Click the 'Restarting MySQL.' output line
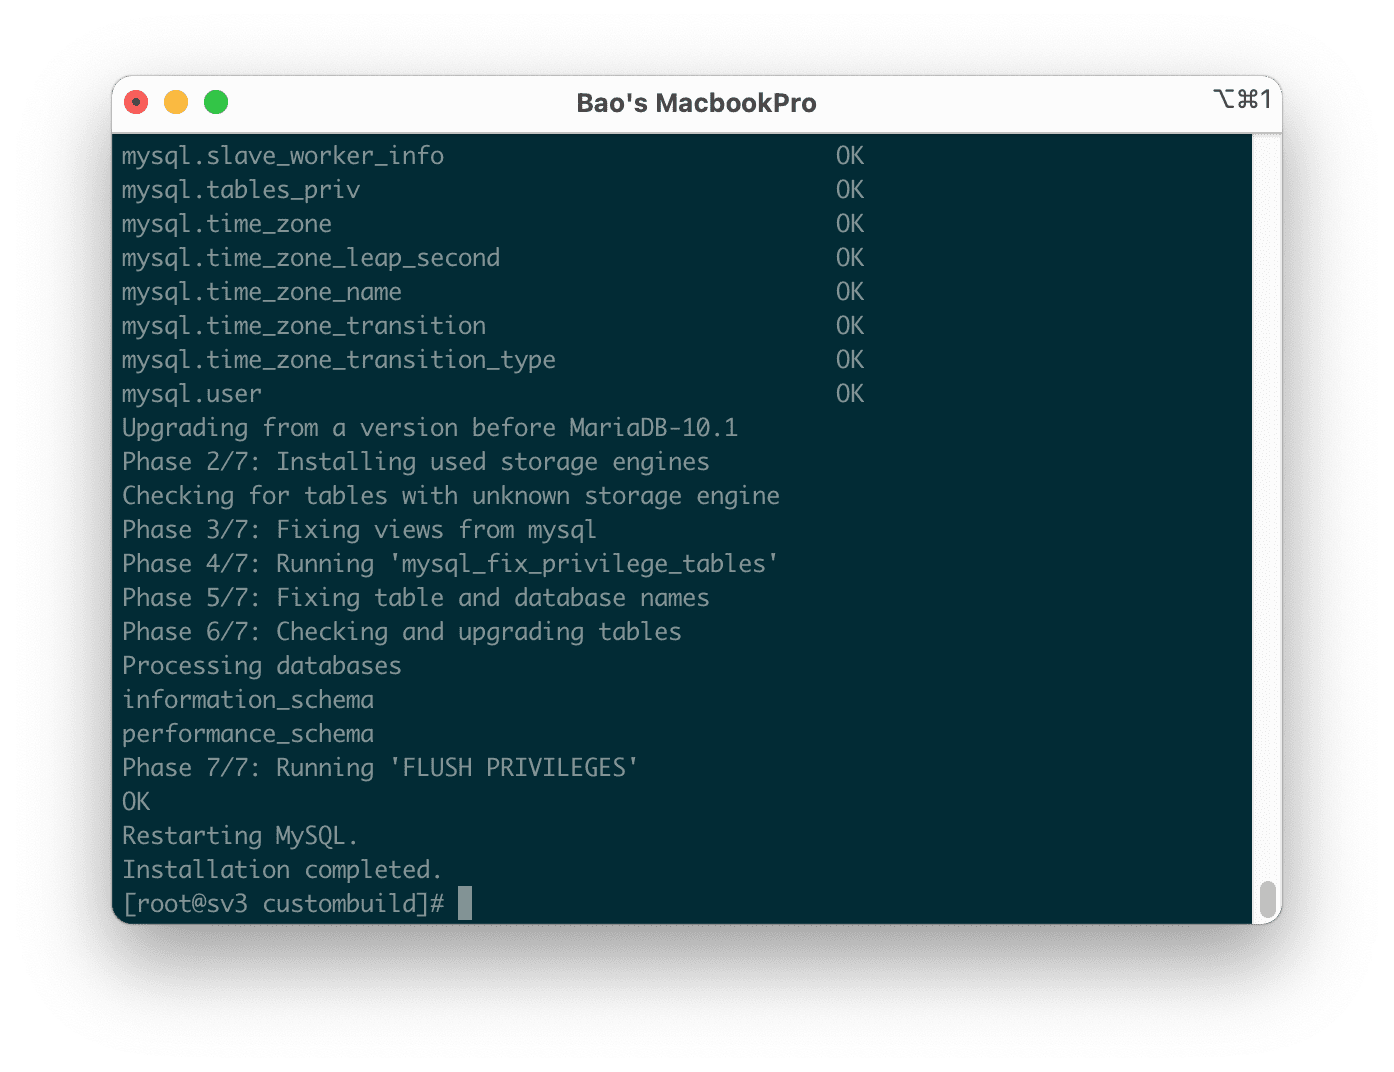 pos(240,836)
